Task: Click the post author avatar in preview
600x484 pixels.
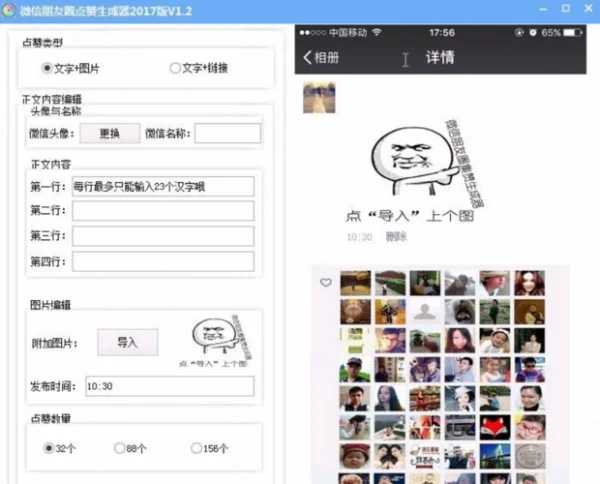Action: [319, 98]
